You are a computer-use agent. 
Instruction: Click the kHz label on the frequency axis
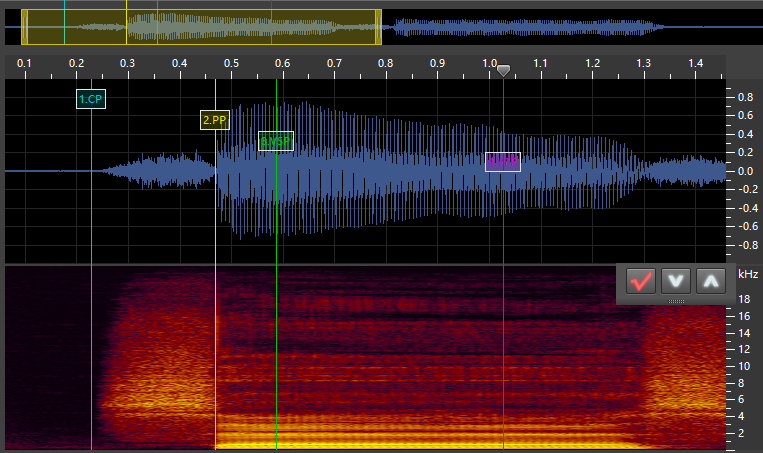747,274
